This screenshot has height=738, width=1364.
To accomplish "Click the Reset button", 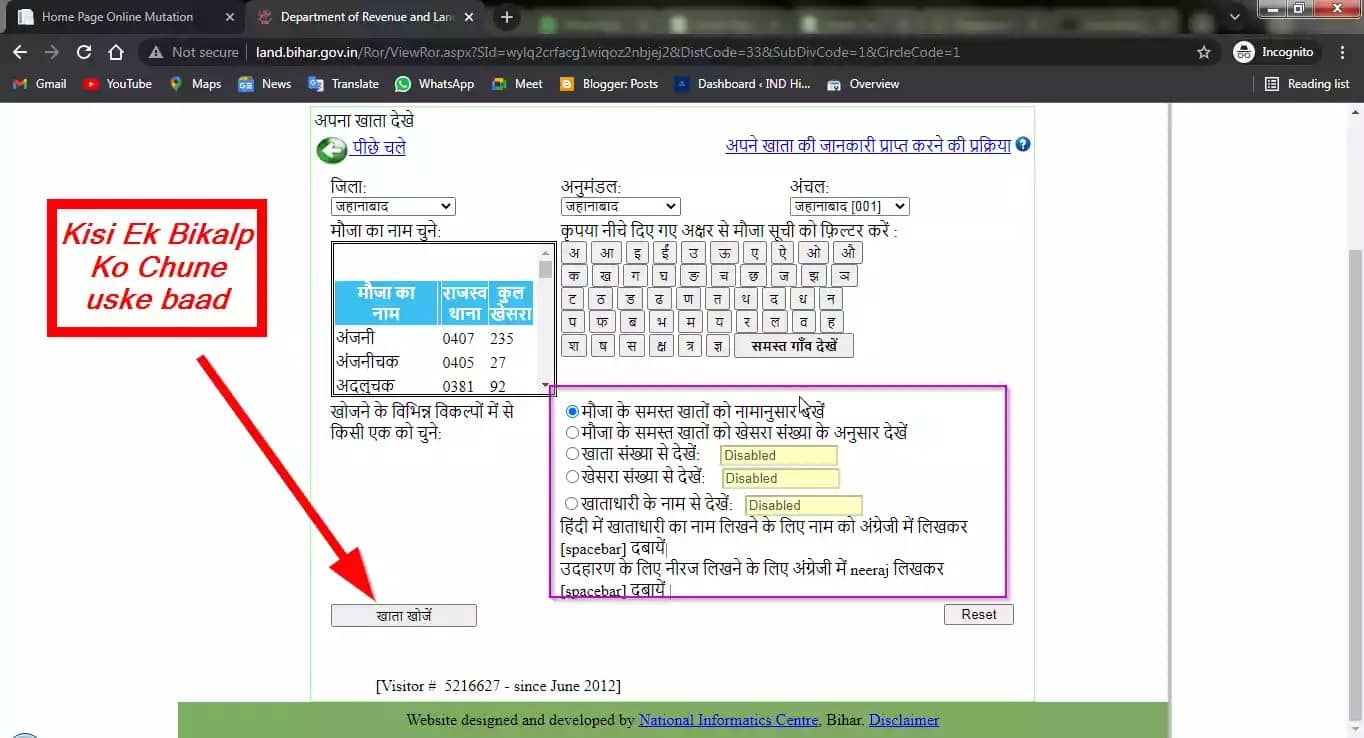I will point(979,614).
